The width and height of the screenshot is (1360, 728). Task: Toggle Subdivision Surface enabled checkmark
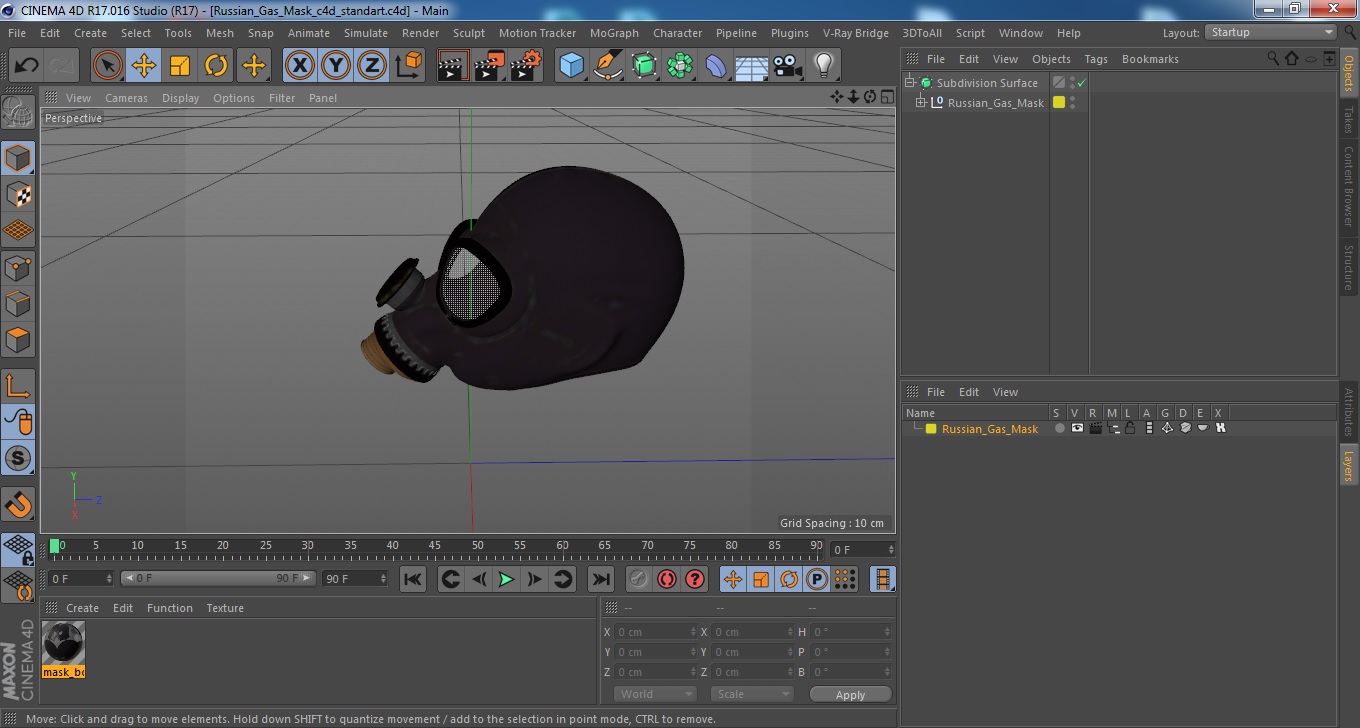(x=1081, y=83)
